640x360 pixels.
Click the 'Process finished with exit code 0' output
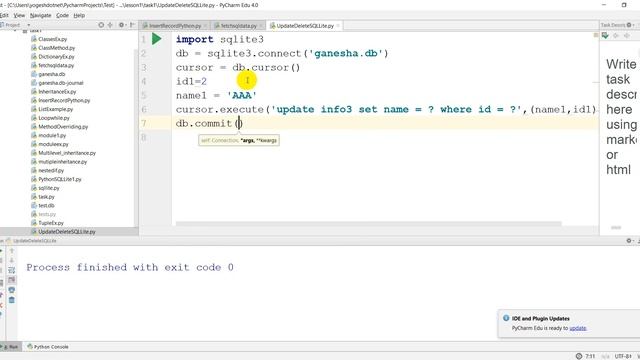click(x=130, y=267)
